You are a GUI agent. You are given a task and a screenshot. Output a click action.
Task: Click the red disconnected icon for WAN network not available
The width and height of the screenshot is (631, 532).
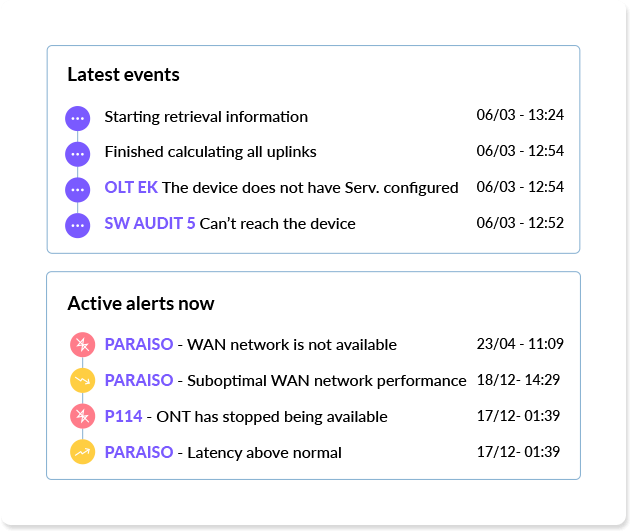(82, 344)
